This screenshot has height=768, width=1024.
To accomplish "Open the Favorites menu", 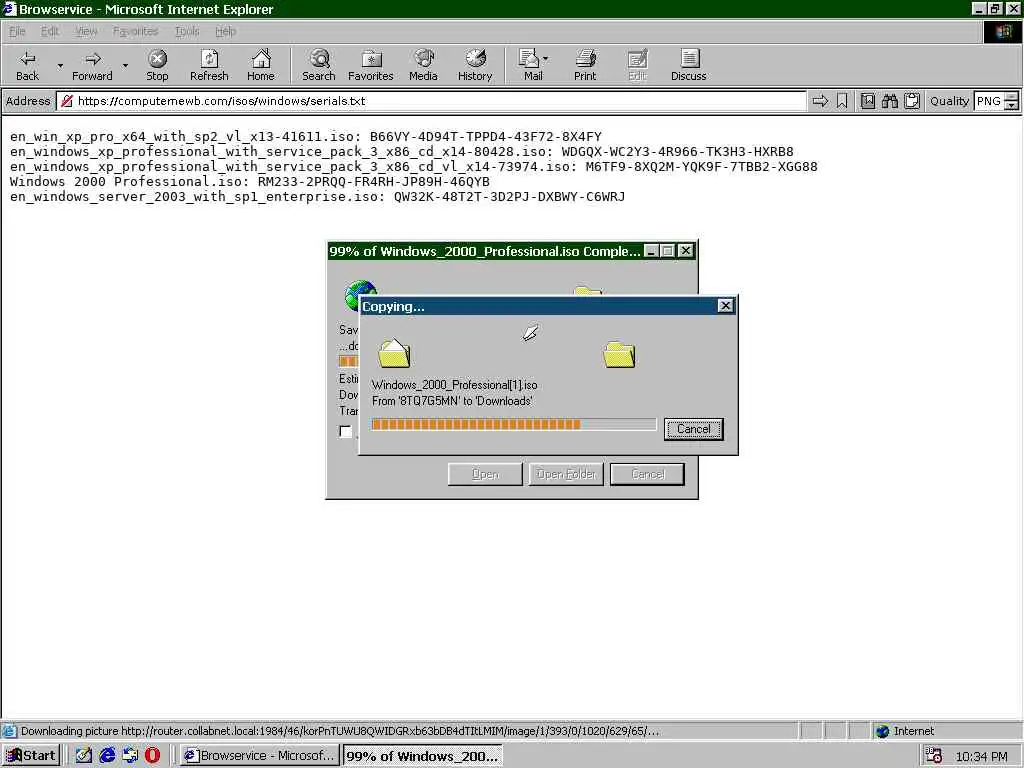I will point(135,31).
